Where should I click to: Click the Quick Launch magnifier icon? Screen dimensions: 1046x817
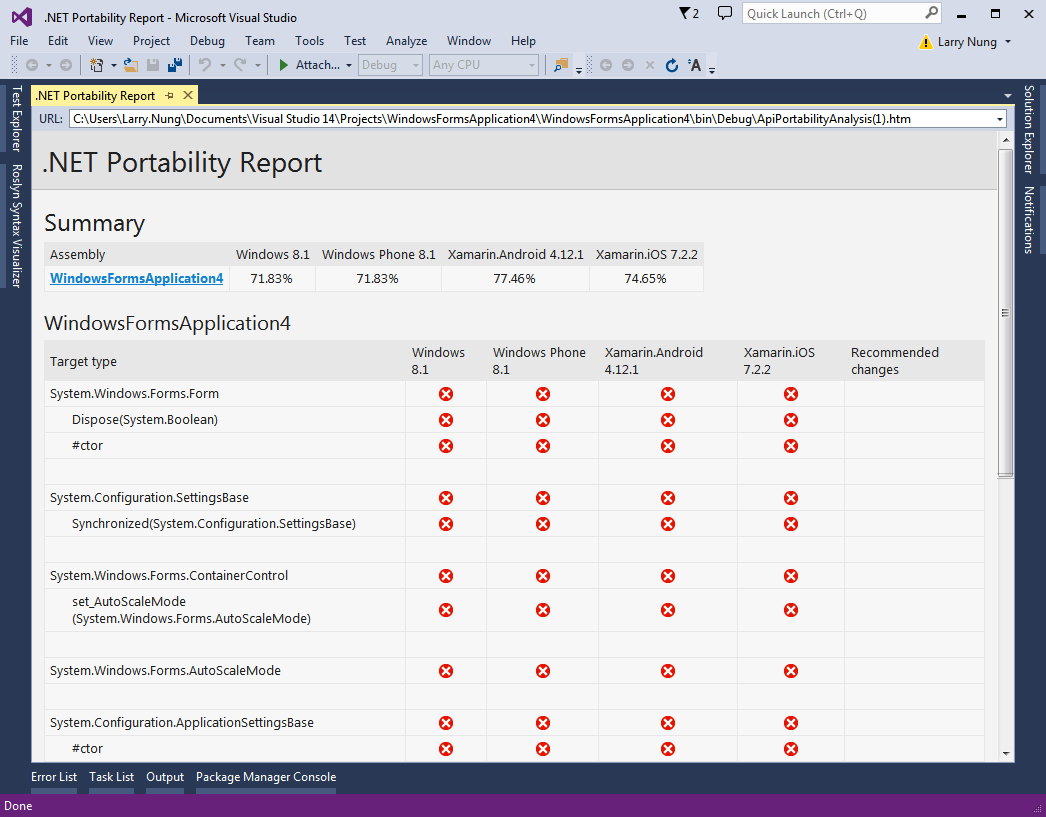931,13
